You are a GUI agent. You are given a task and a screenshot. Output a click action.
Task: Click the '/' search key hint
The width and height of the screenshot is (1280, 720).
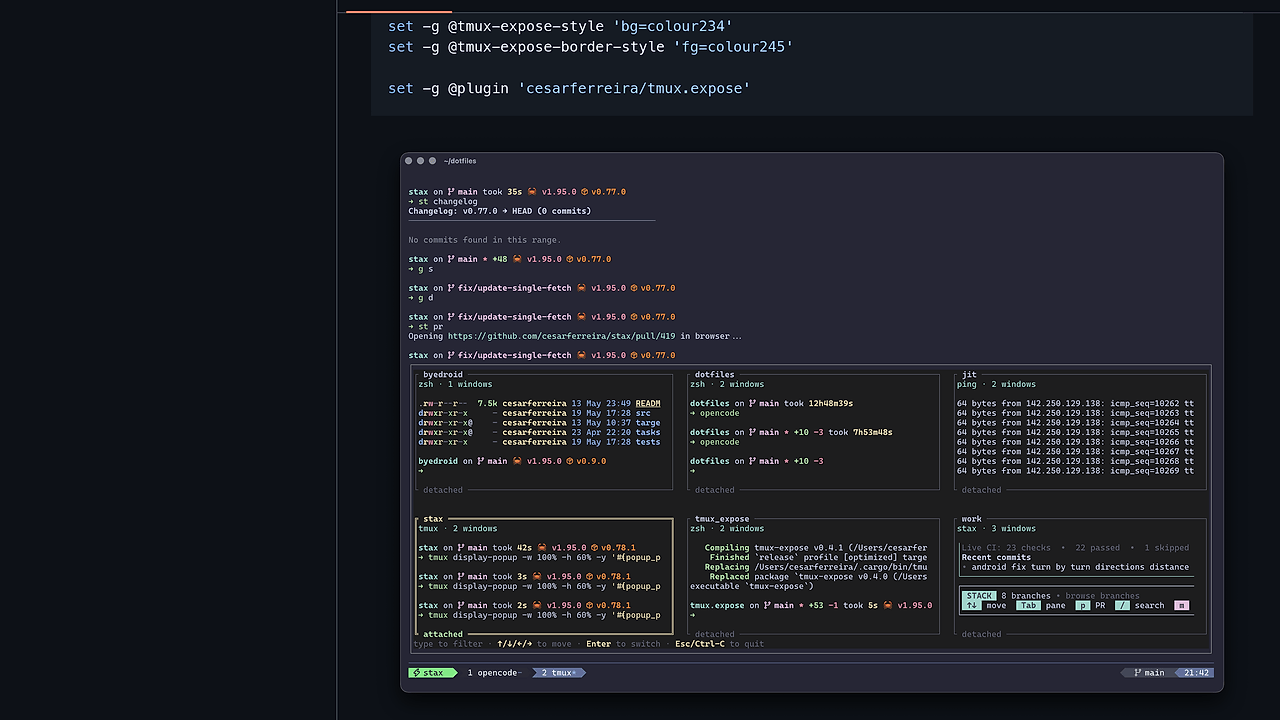(x=1122, y=605)
